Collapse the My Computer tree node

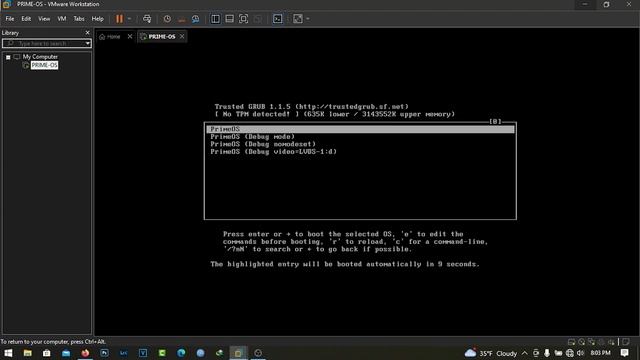coord(8,57)
